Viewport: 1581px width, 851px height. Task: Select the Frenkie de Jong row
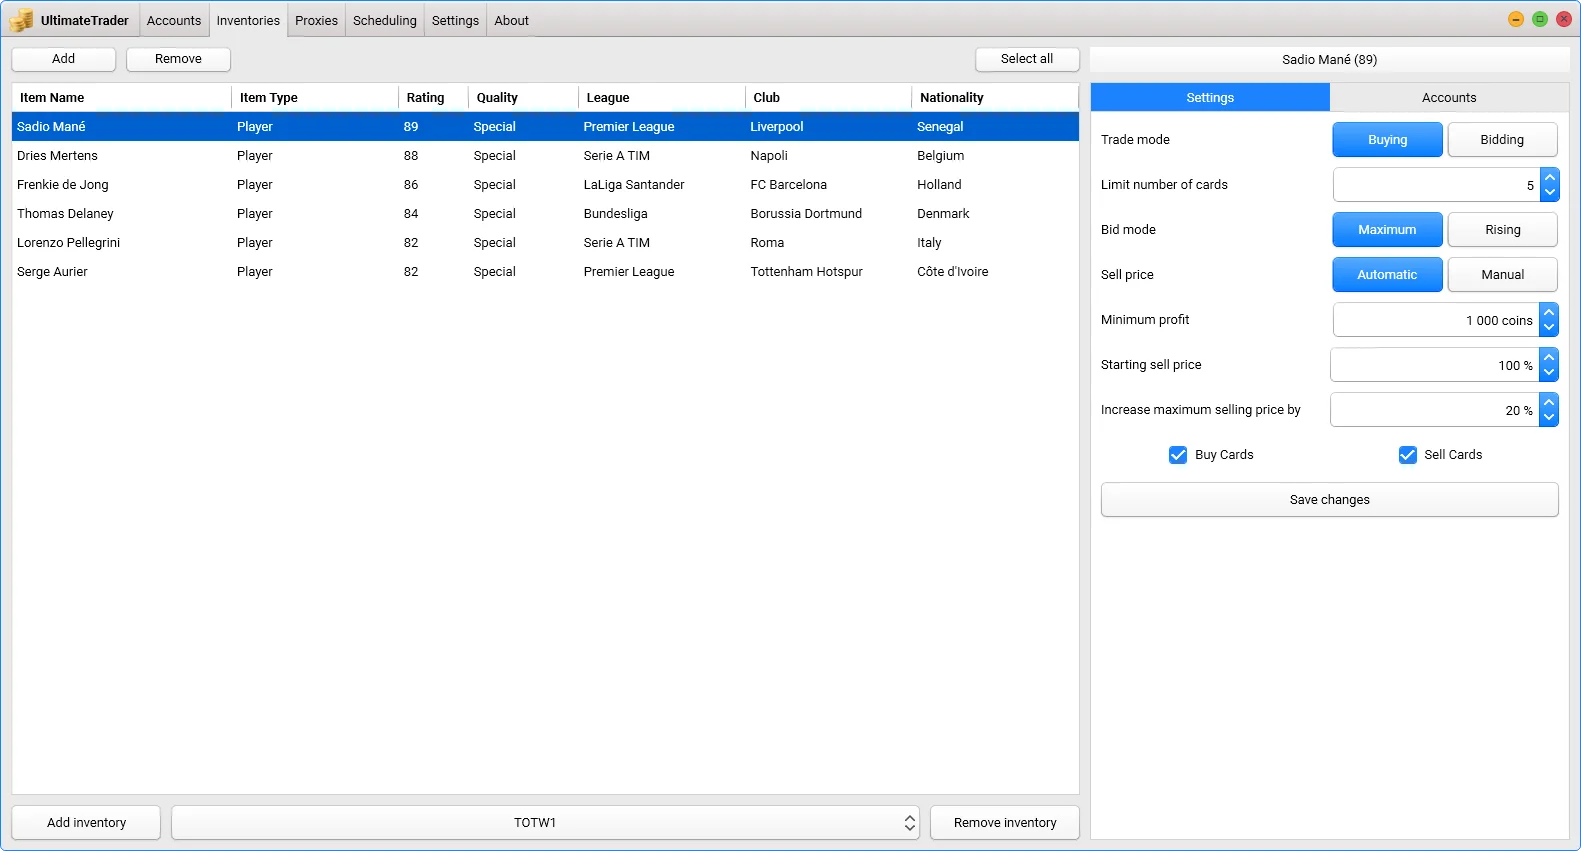point(545,185)
